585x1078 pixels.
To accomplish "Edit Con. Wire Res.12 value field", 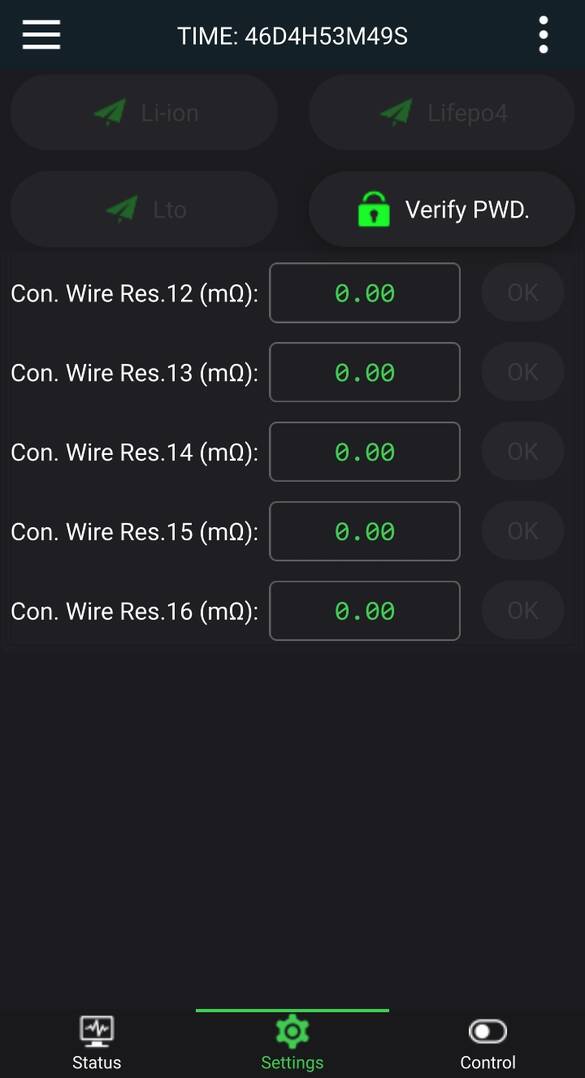I will (364, 293).
